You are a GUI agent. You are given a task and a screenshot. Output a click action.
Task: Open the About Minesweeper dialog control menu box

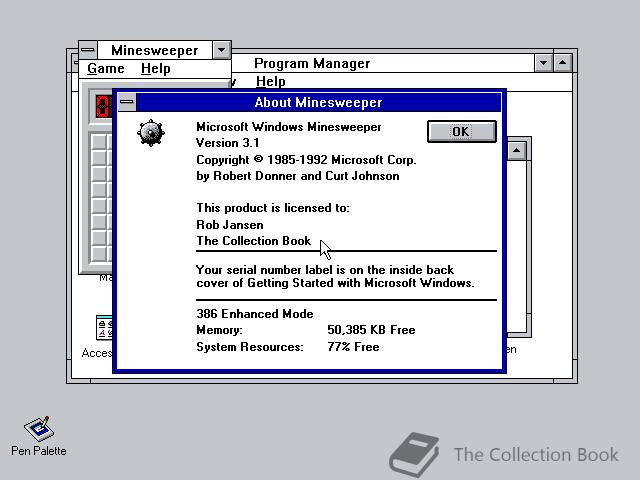[127, 102]
